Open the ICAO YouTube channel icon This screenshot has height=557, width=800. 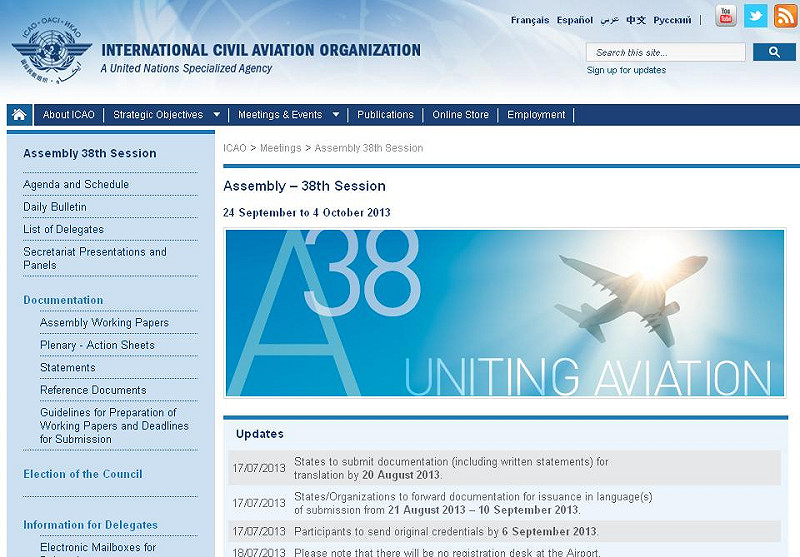(x=725, y=16)
